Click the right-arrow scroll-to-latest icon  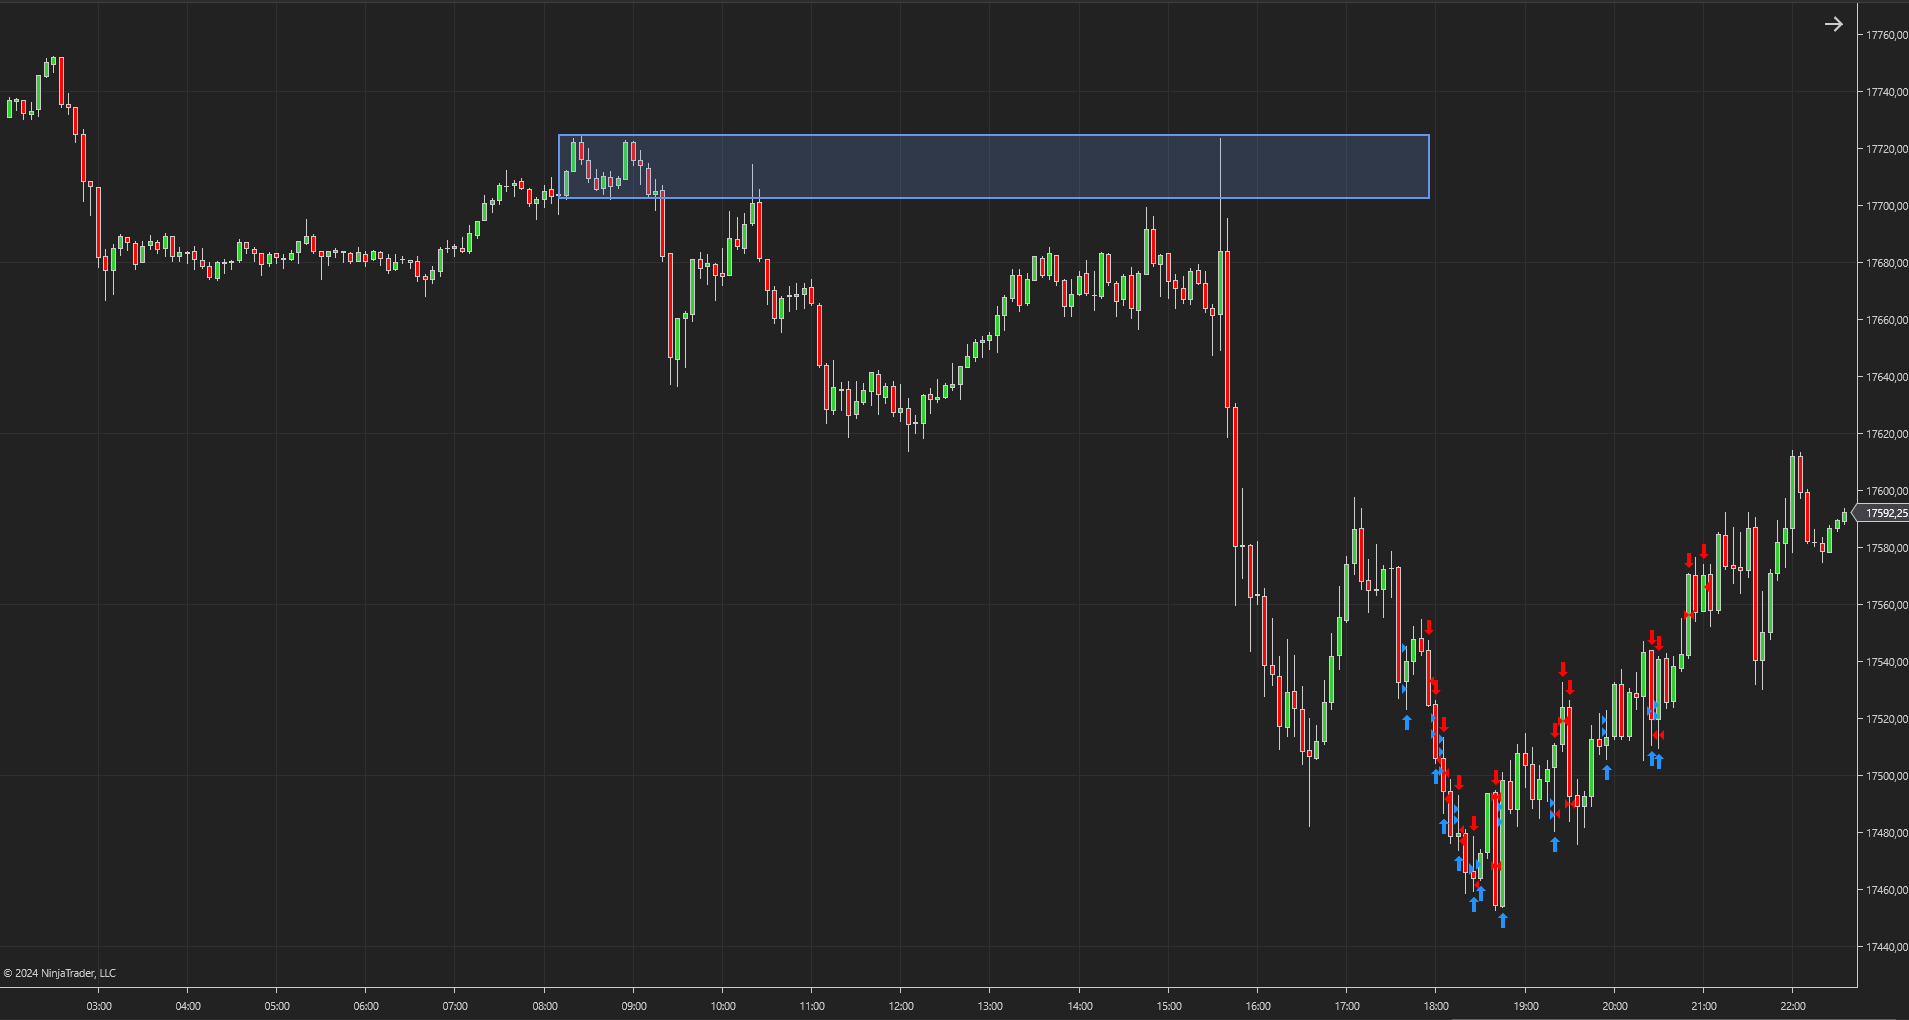click(x=1833, y=24)
